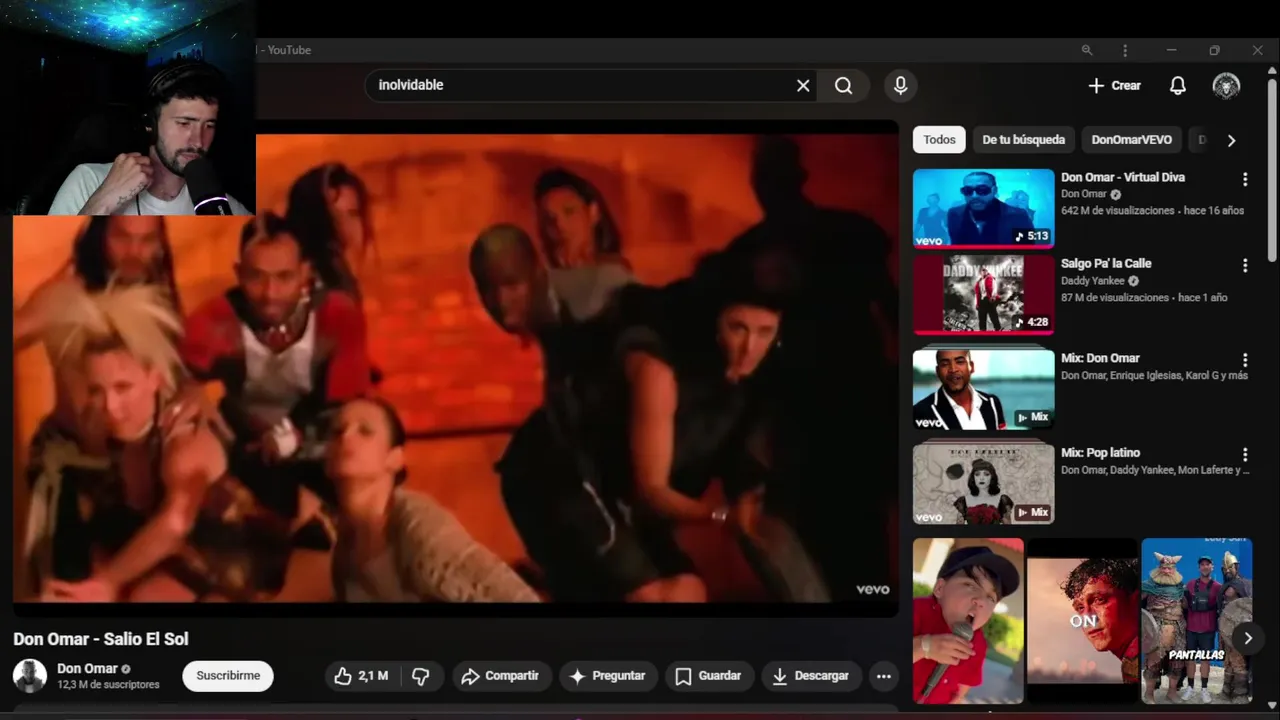Open Don Omar channel avatar
1280x720 pixels.
[30, 676]
